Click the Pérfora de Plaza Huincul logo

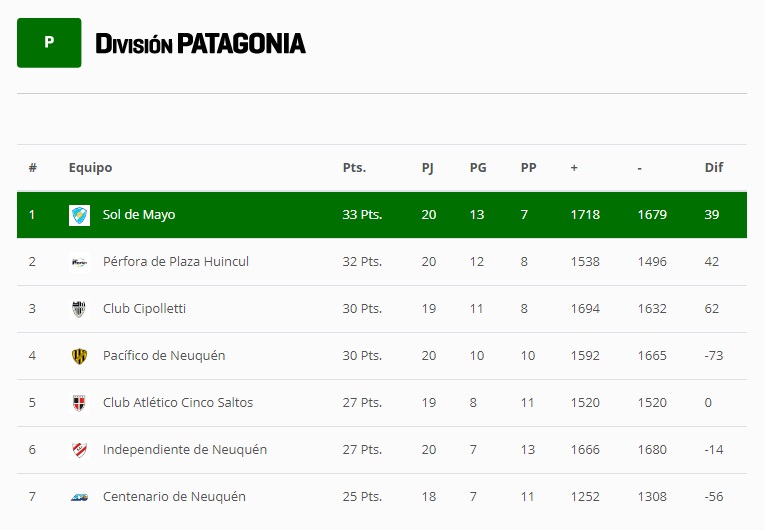coord(79,262)
